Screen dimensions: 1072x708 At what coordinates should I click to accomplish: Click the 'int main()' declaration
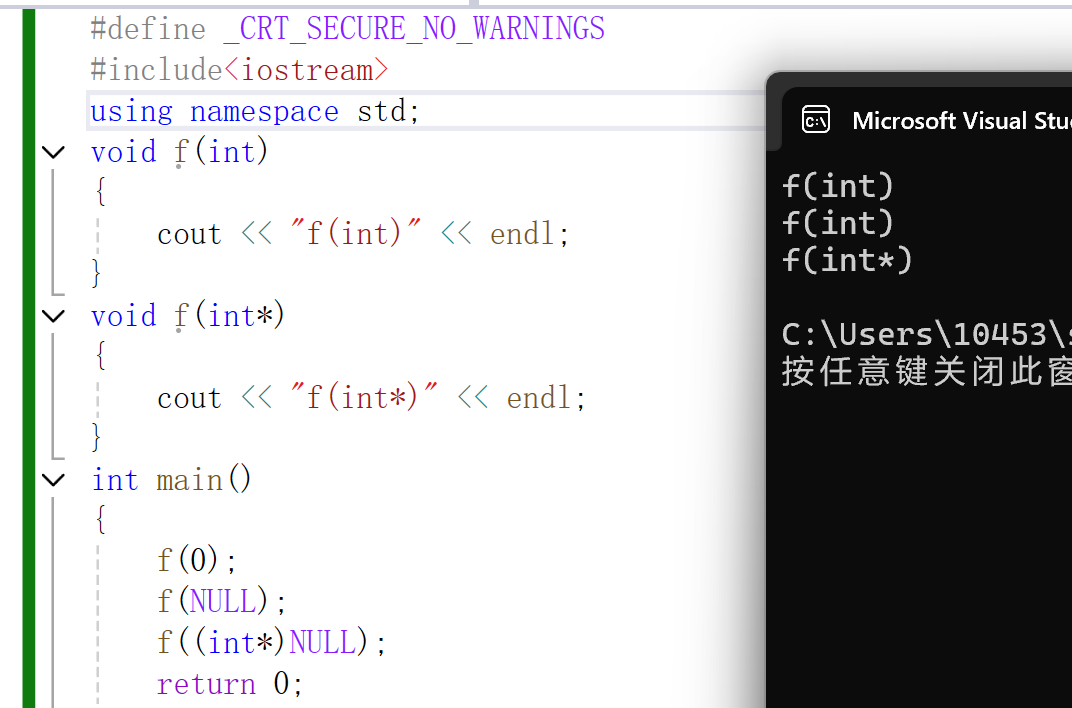171,480
